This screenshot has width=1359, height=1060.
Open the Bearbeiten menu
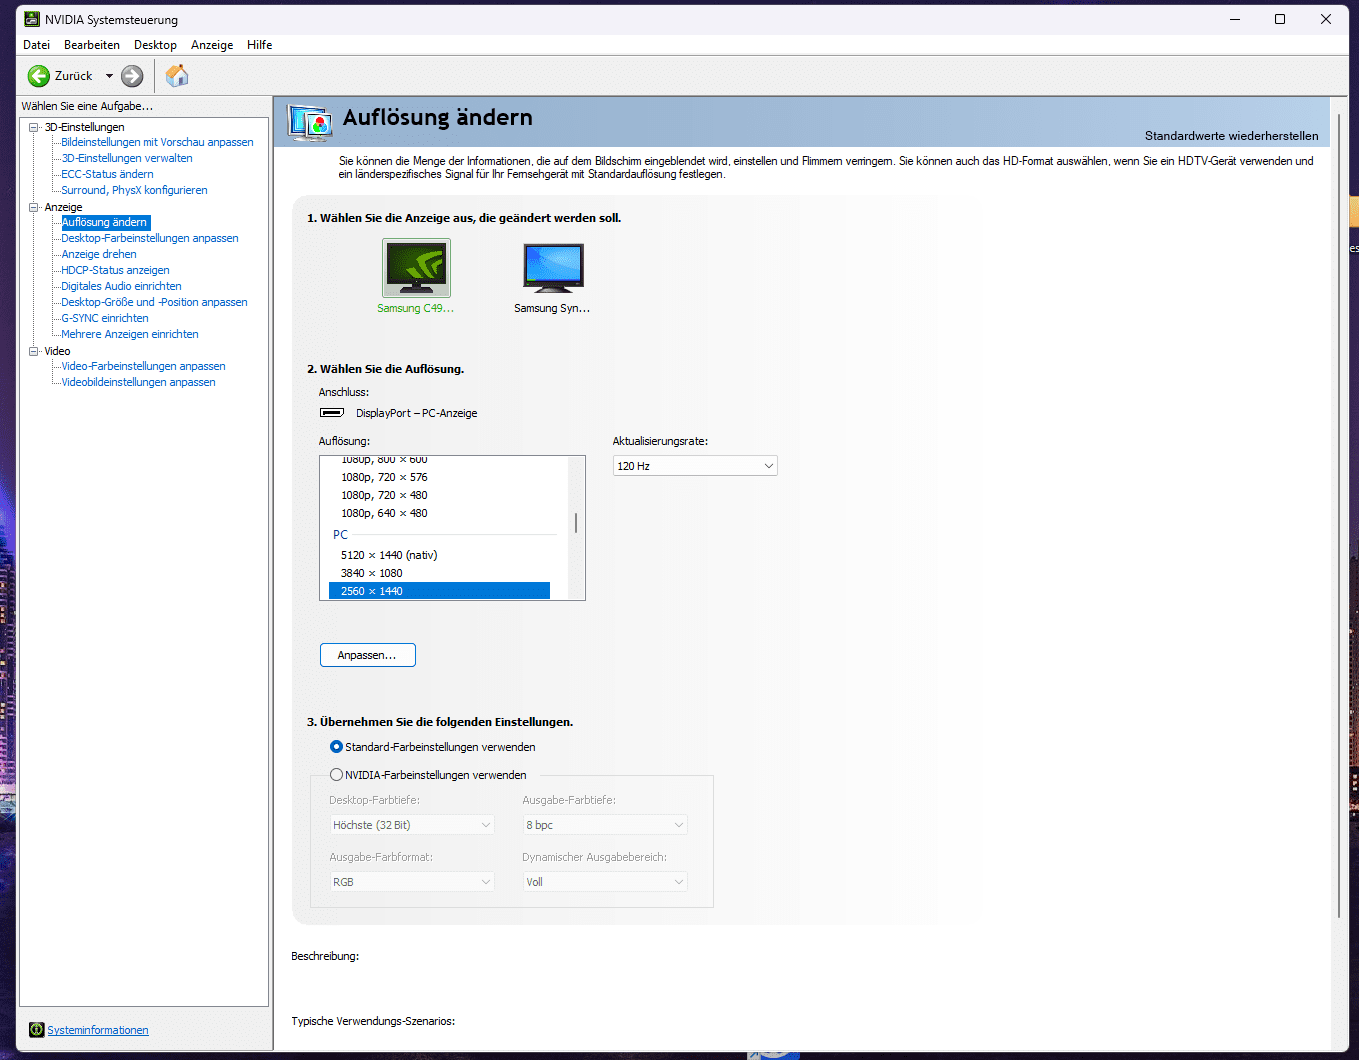(x=92, y=45)
